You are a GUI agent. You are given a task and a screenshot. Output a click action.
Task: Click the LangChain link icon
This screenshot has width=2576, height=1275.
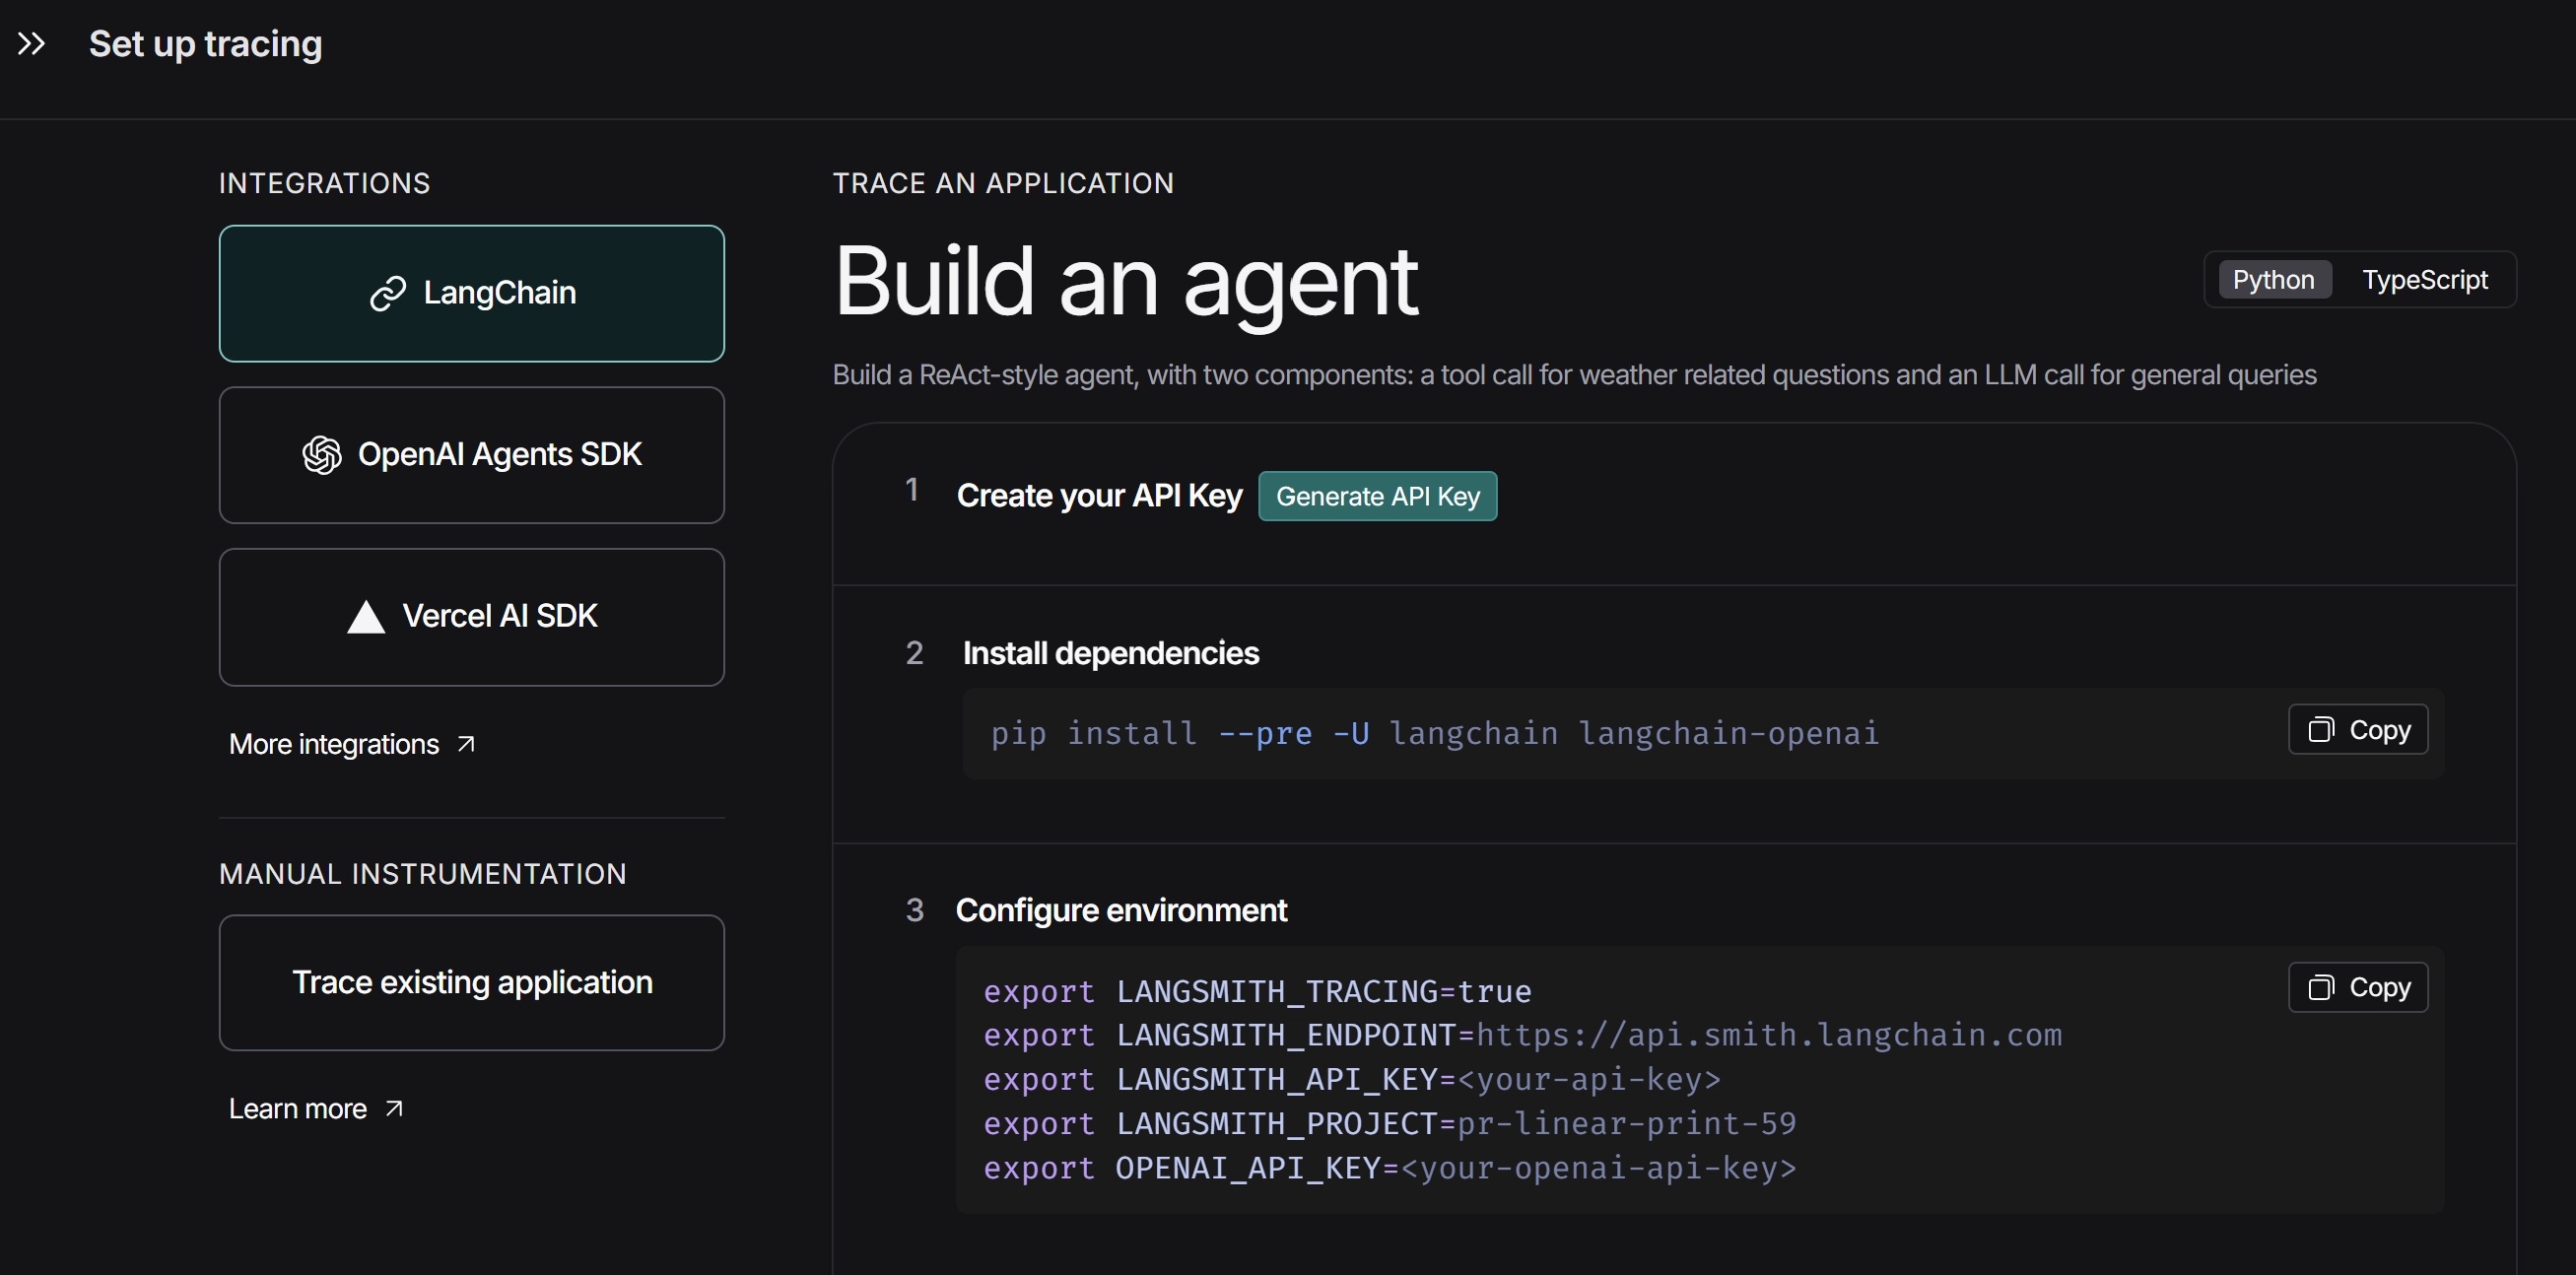(x=388, y=293)
